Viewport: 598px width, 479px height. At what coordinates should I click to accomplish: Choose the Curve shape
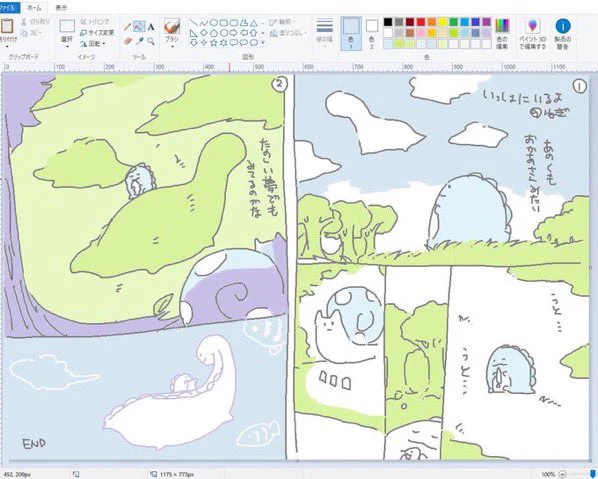click(x=204, y=23)
